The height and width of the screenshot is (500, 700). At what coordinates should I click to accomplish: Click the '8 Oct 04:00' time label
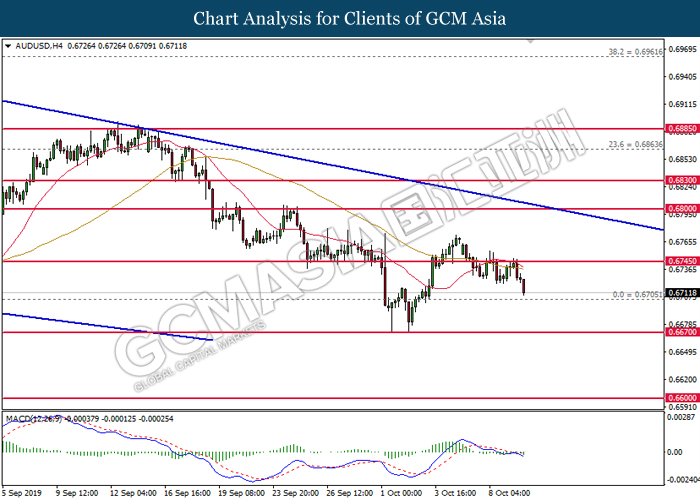[509, 493]
